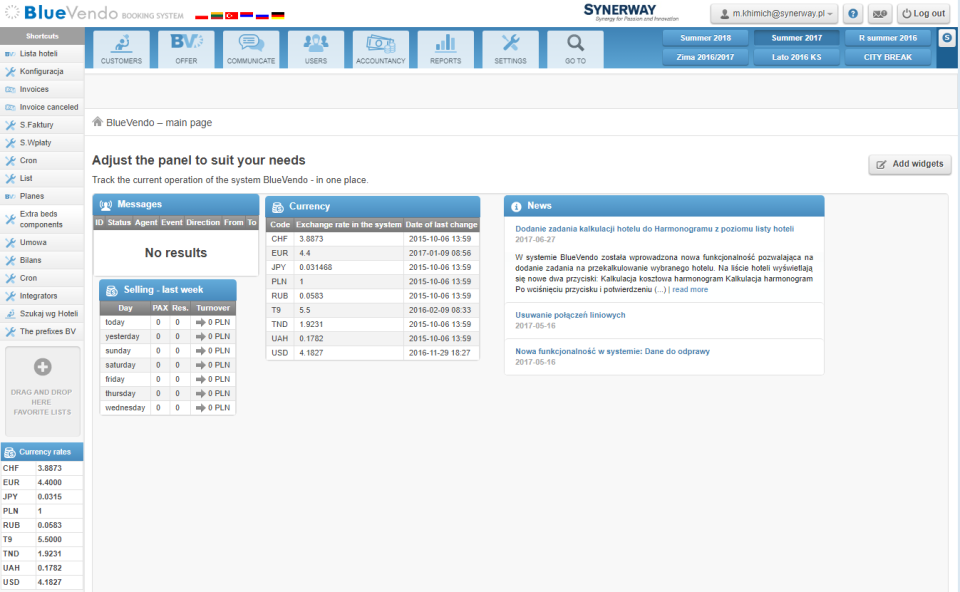
Task: Switch to CITY BREAK season
Action: coord(888,57)
